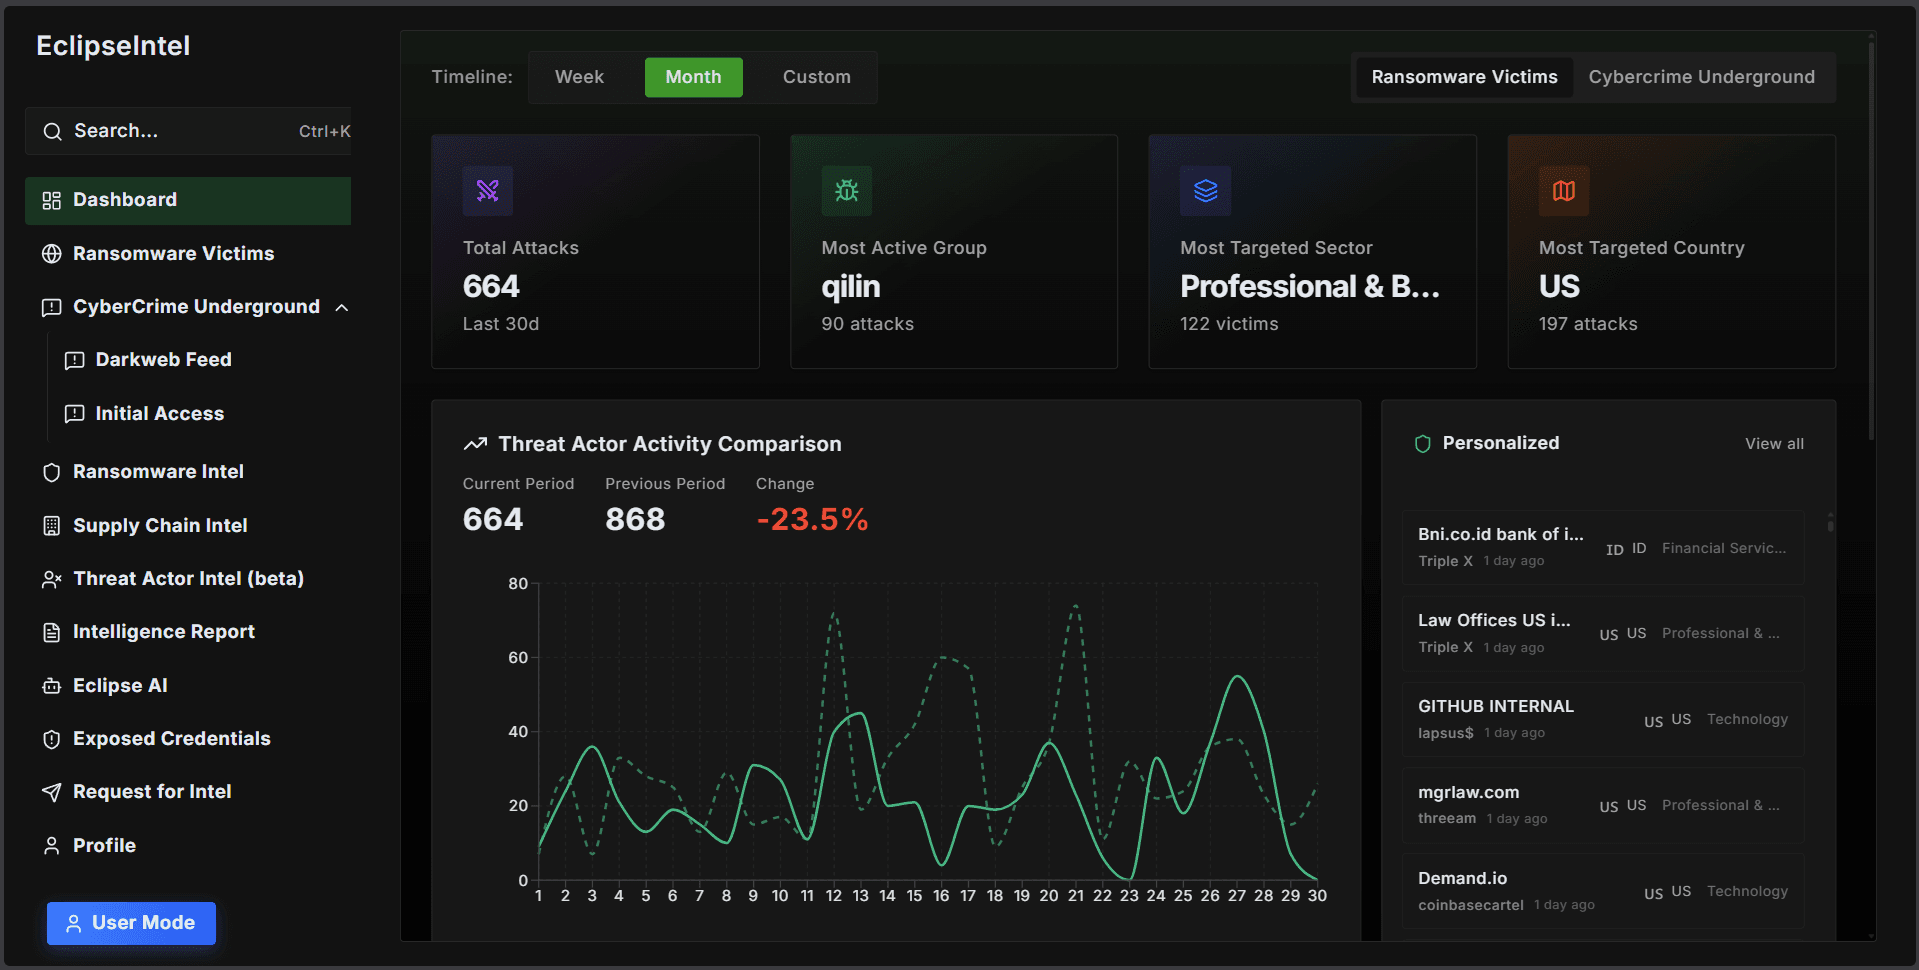Viewport: 1919px width, 970px height.
Task: Click the globe icon beside Ransomware Victims
Action: (52, 254)
